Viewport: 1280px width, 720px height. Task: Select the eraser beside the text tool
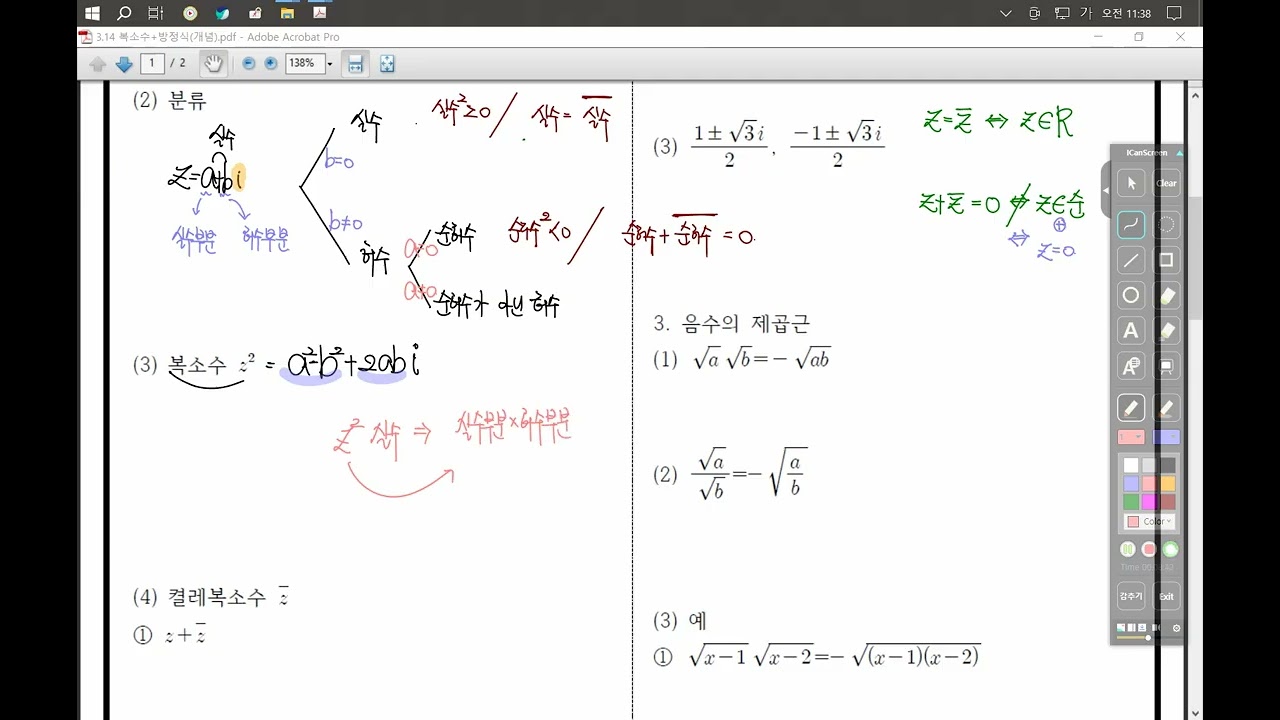point(1166,330)
